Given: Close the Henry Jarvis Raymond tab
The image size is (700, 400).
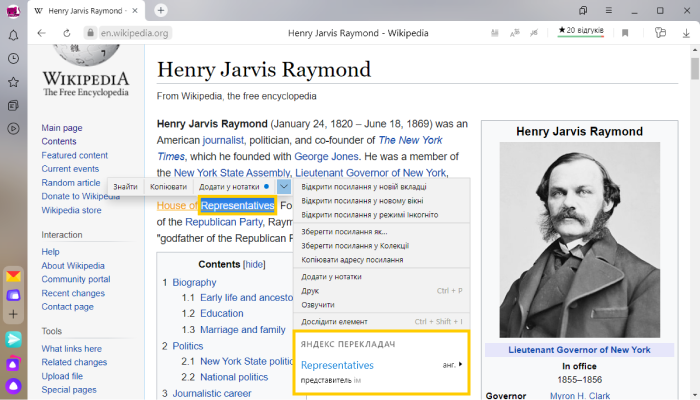Looking at the screenshot, I should pyautogui.click(x=135, y=11).
